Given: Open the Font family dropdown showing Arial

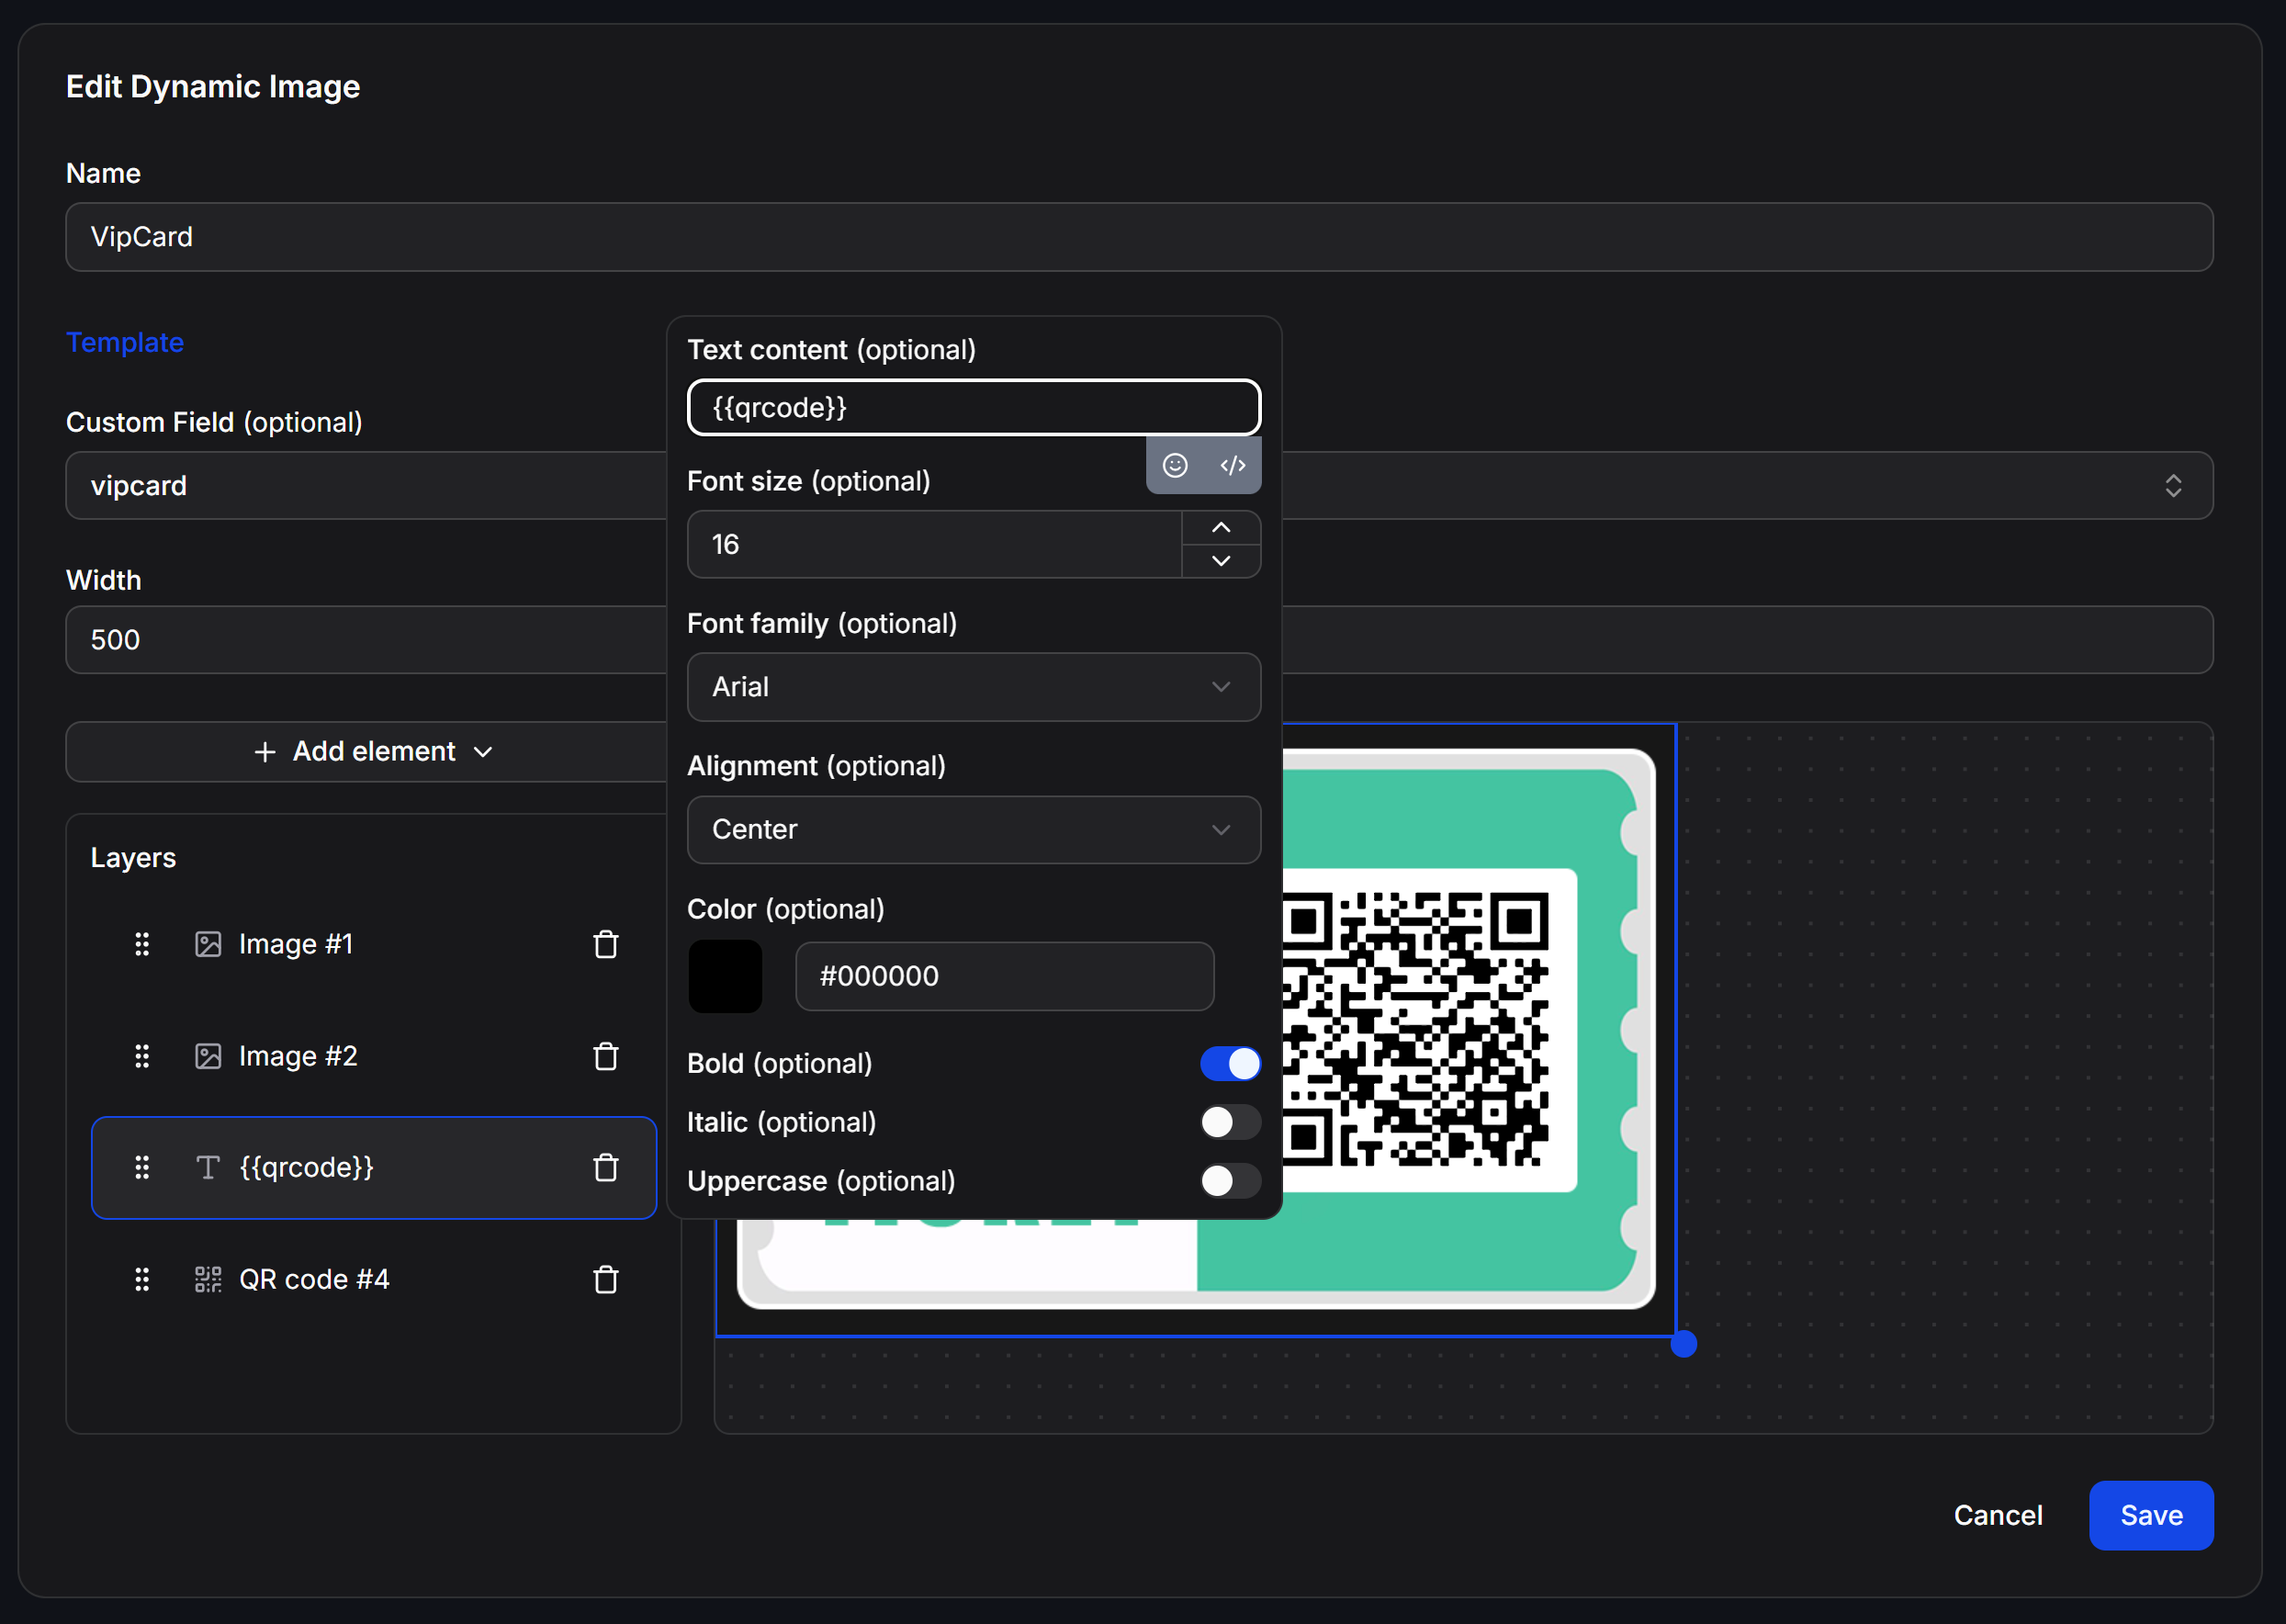Looking at the screenshot, I should click(974, 687).
